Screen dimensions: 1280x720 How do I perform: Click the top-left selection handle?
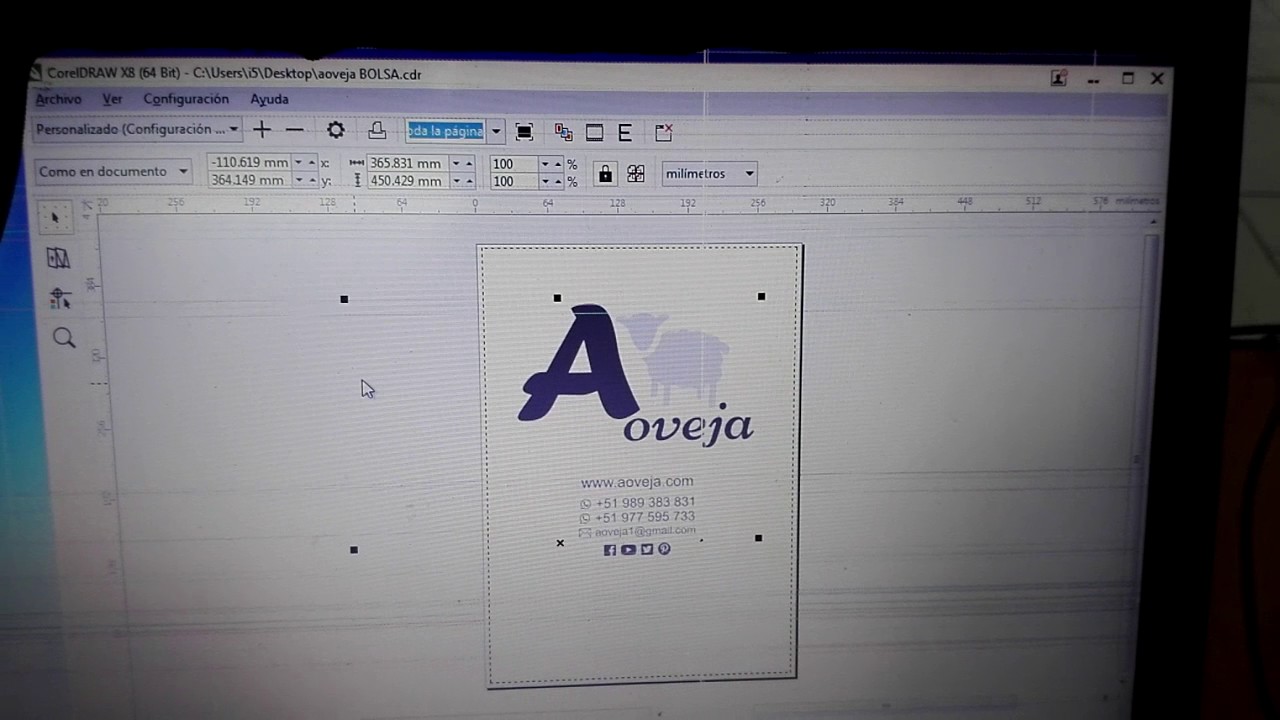tap(344, 299)
